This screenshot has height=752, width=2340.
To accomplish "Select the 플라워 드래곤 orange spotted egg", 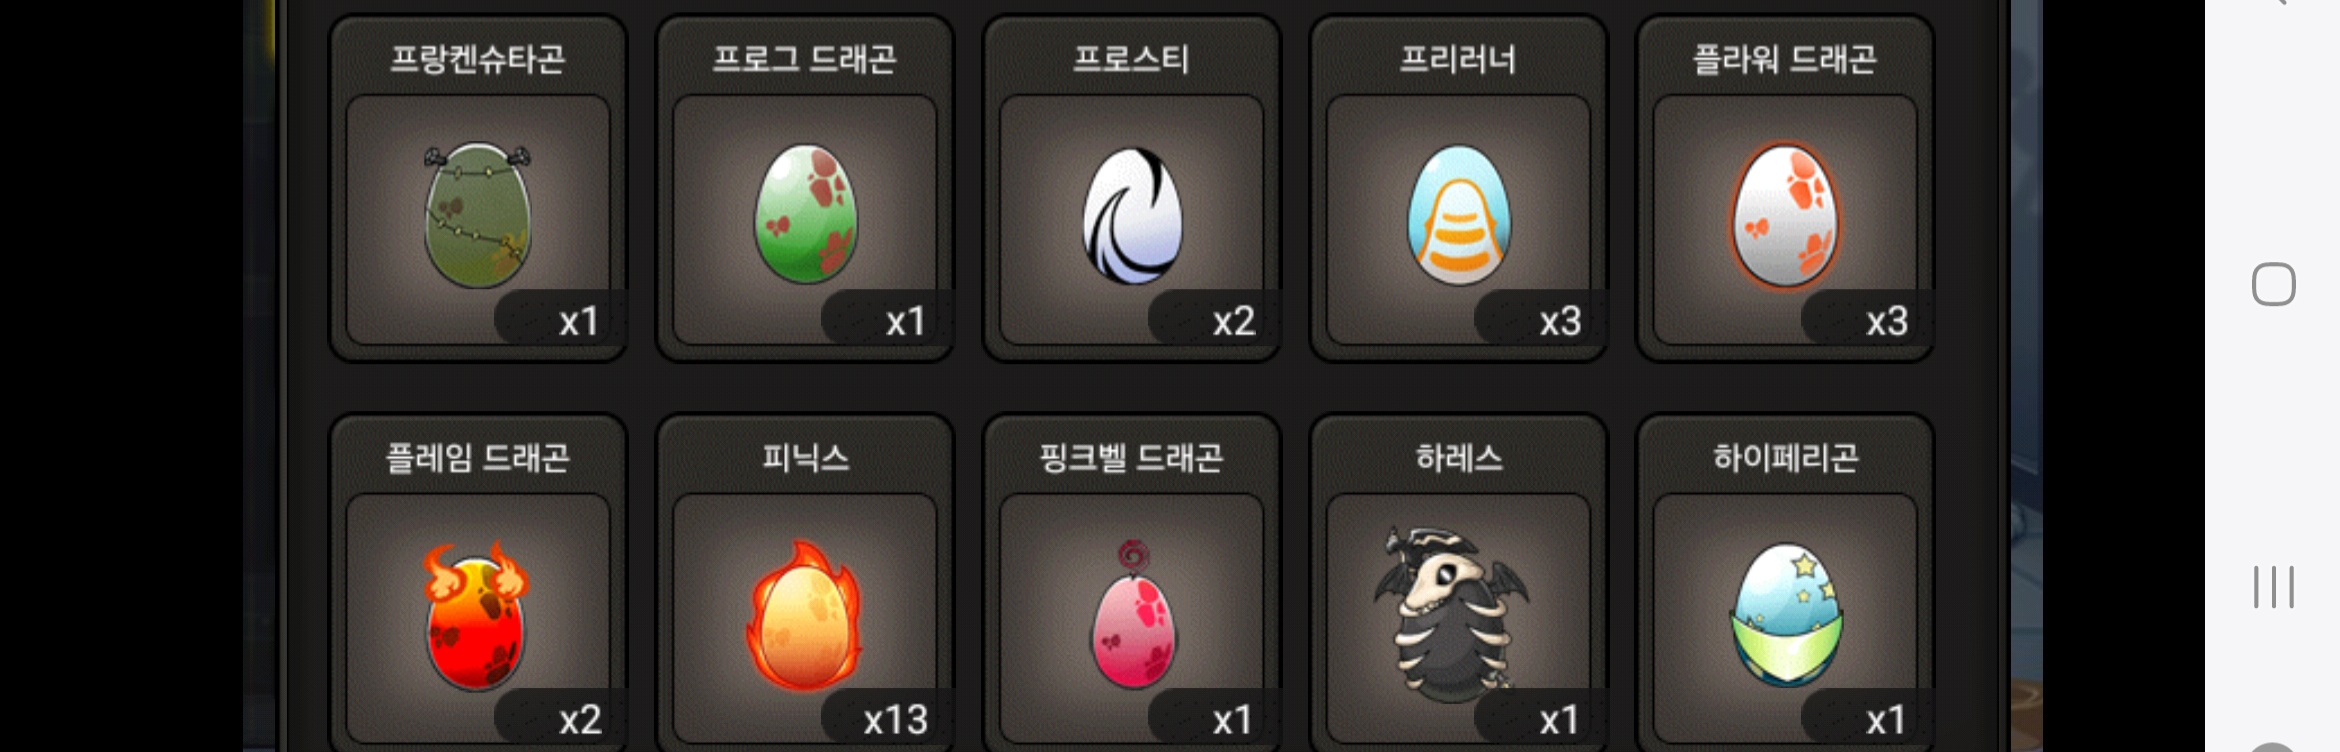I will pos(1785,216).
